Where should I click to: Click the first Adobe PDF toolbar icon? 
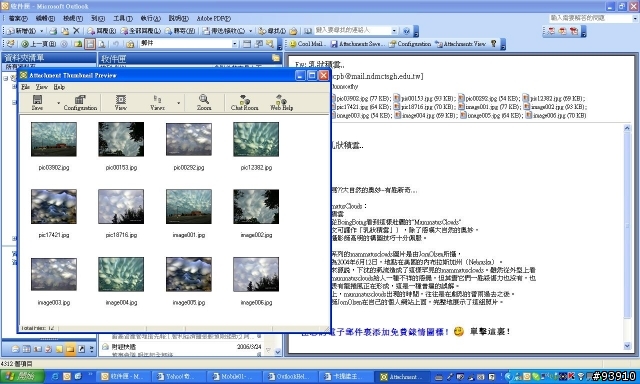[x=551, y=31]
